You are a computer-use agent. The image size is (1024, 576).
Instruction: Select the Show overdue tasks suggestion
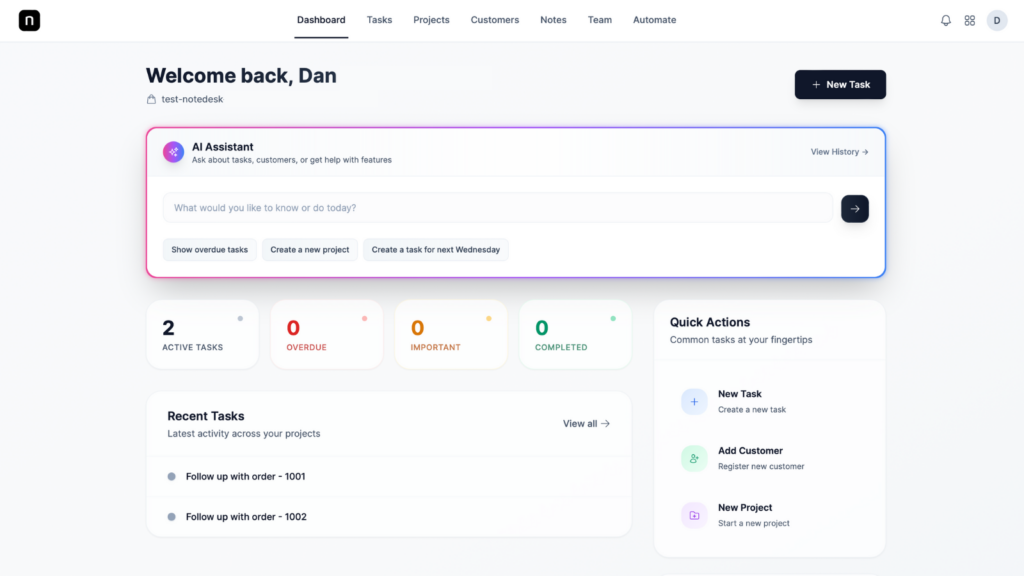[209, 249]
